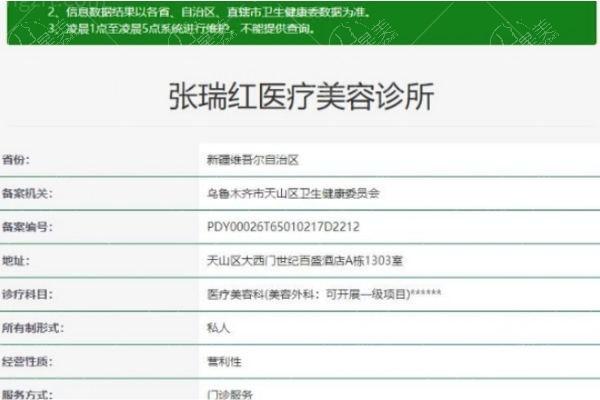Click the business nature value 营利性
This screenshot has height=400, width=600.
point(221,361)
